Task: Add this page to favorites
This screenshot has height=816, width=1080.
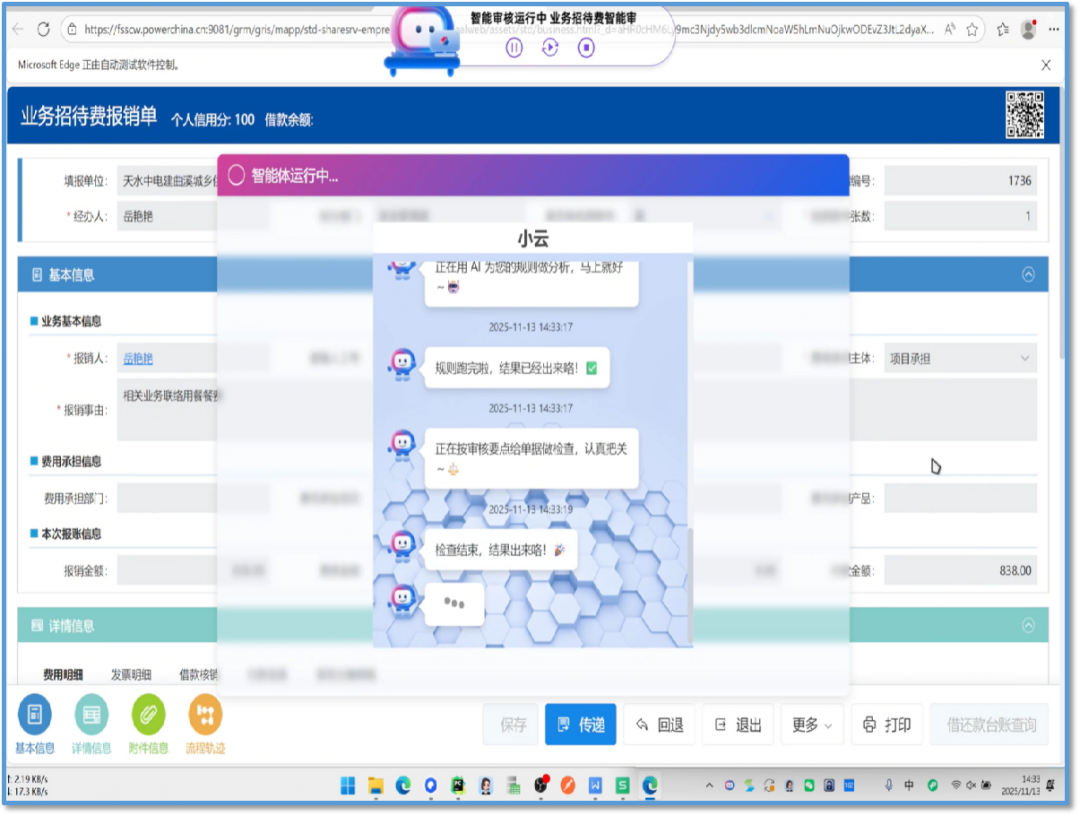Action: pyautogui.click(x=972, y=29)
